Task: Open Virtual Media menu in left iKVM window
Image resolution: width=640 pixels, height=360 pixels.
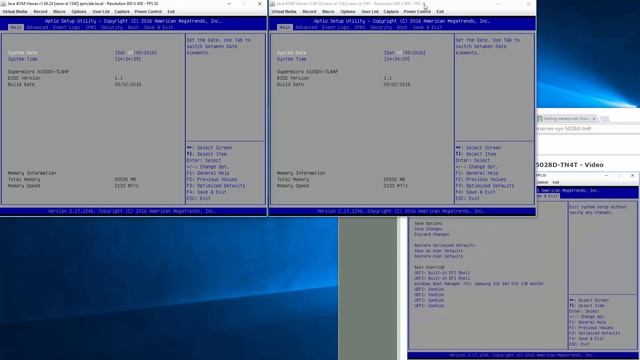Action: (x=15, y=11)
